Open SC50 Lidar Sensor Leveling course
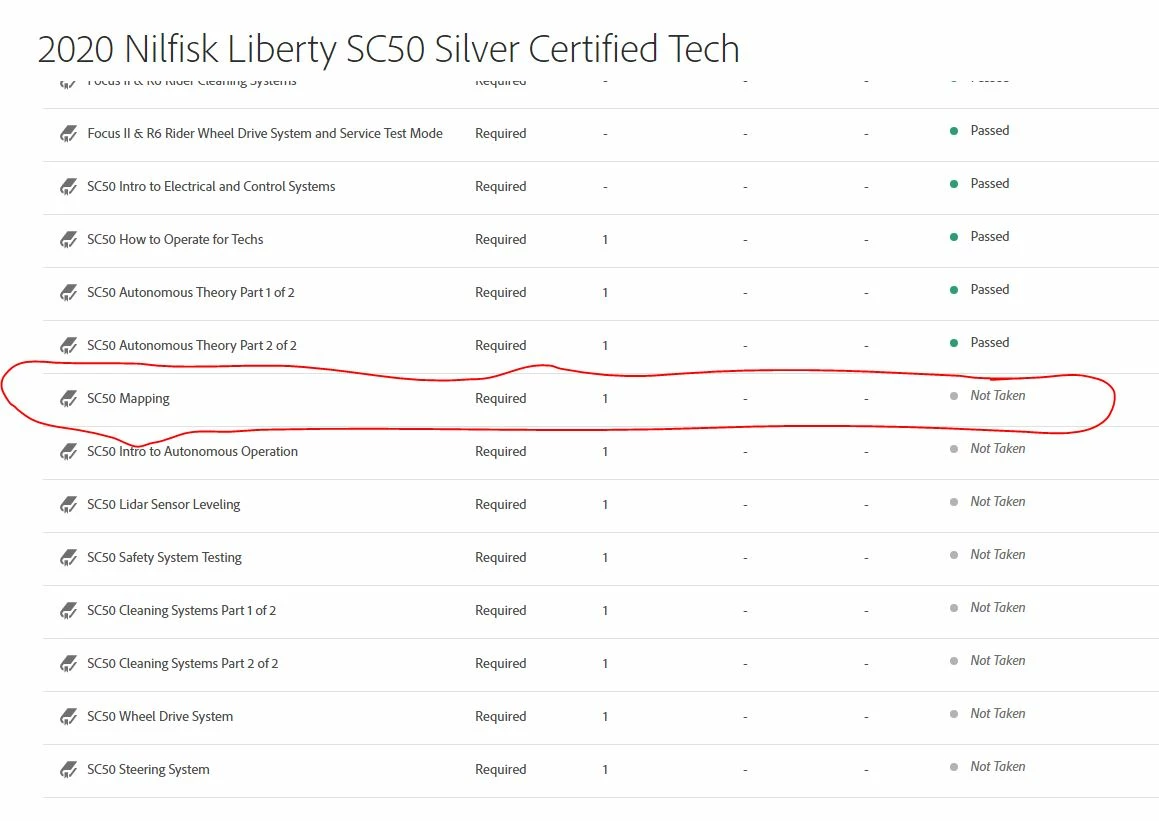Screen dimensions: 1159x821 (x=163, y=505)
